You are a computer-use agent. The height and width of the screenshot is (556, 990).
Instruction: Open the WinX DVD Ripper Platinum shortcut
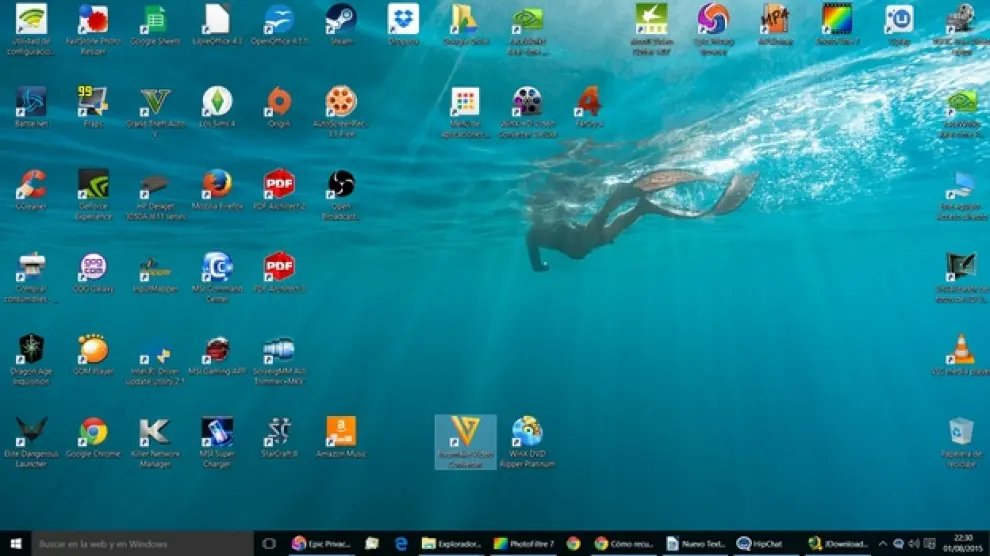tap(527, 432)
